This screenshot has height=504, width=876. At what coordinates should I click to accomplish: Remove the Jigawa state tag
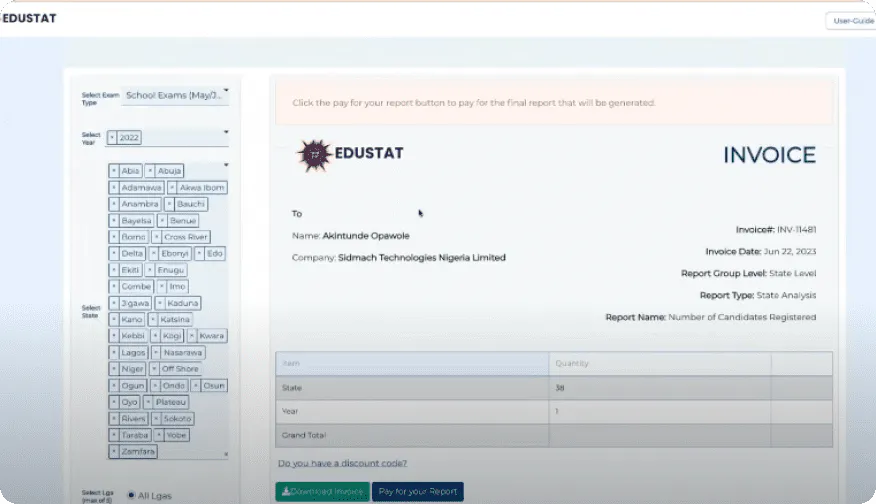[x=114, y=303]
